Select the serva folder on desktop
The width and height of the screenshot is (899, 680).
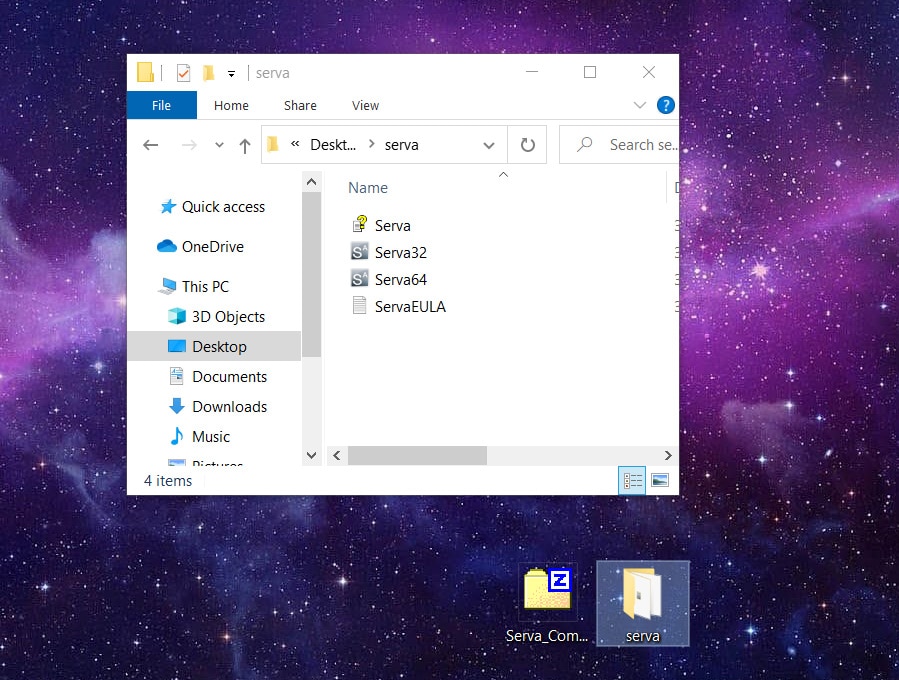[643, 604]
